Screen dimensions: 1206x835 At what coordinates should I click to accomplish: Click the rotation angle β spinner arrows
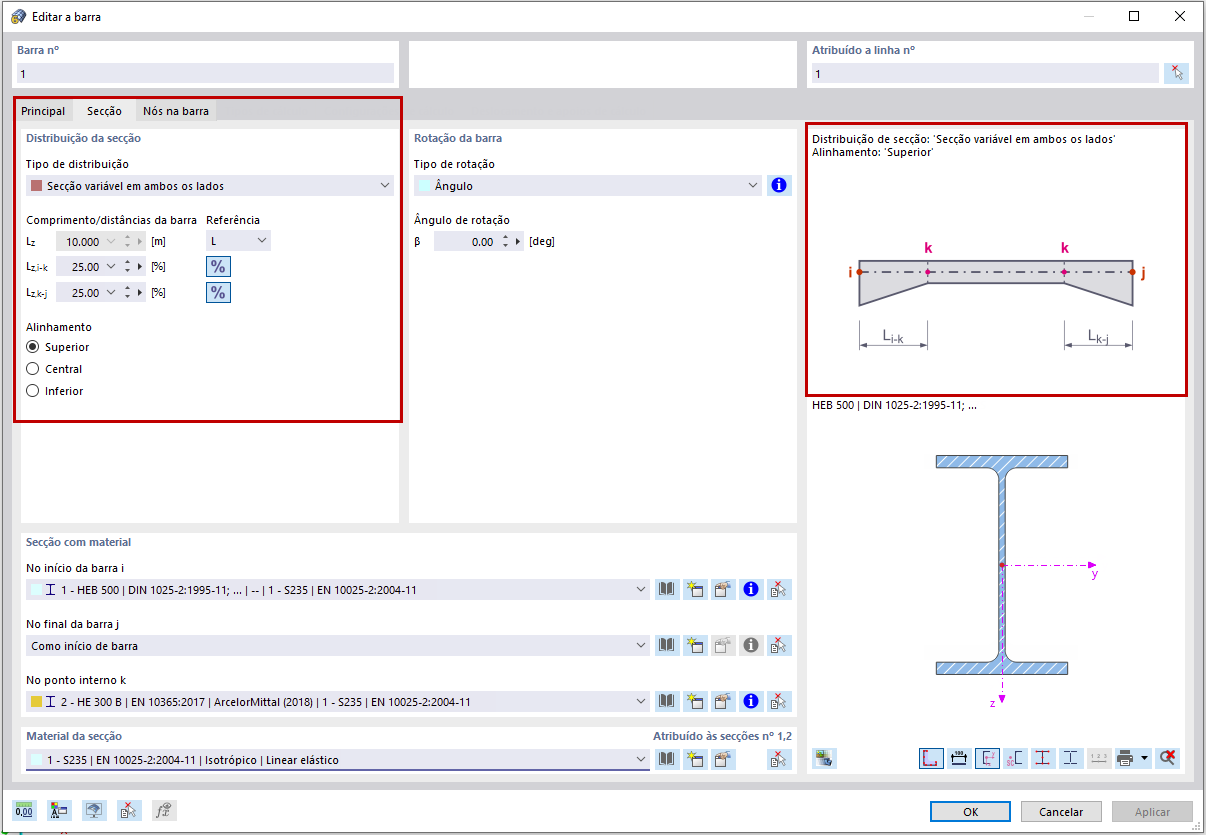click(505, 242)
